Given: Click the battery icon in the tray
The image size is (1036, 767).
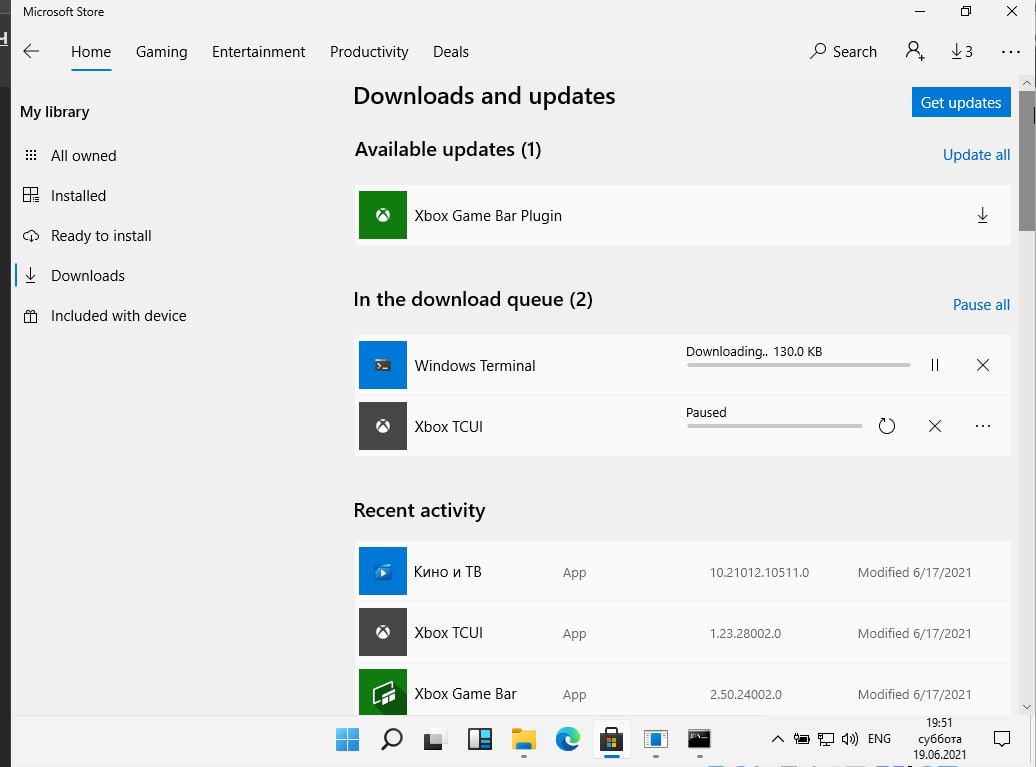Looking at the screenshot, I should [801, 739].
